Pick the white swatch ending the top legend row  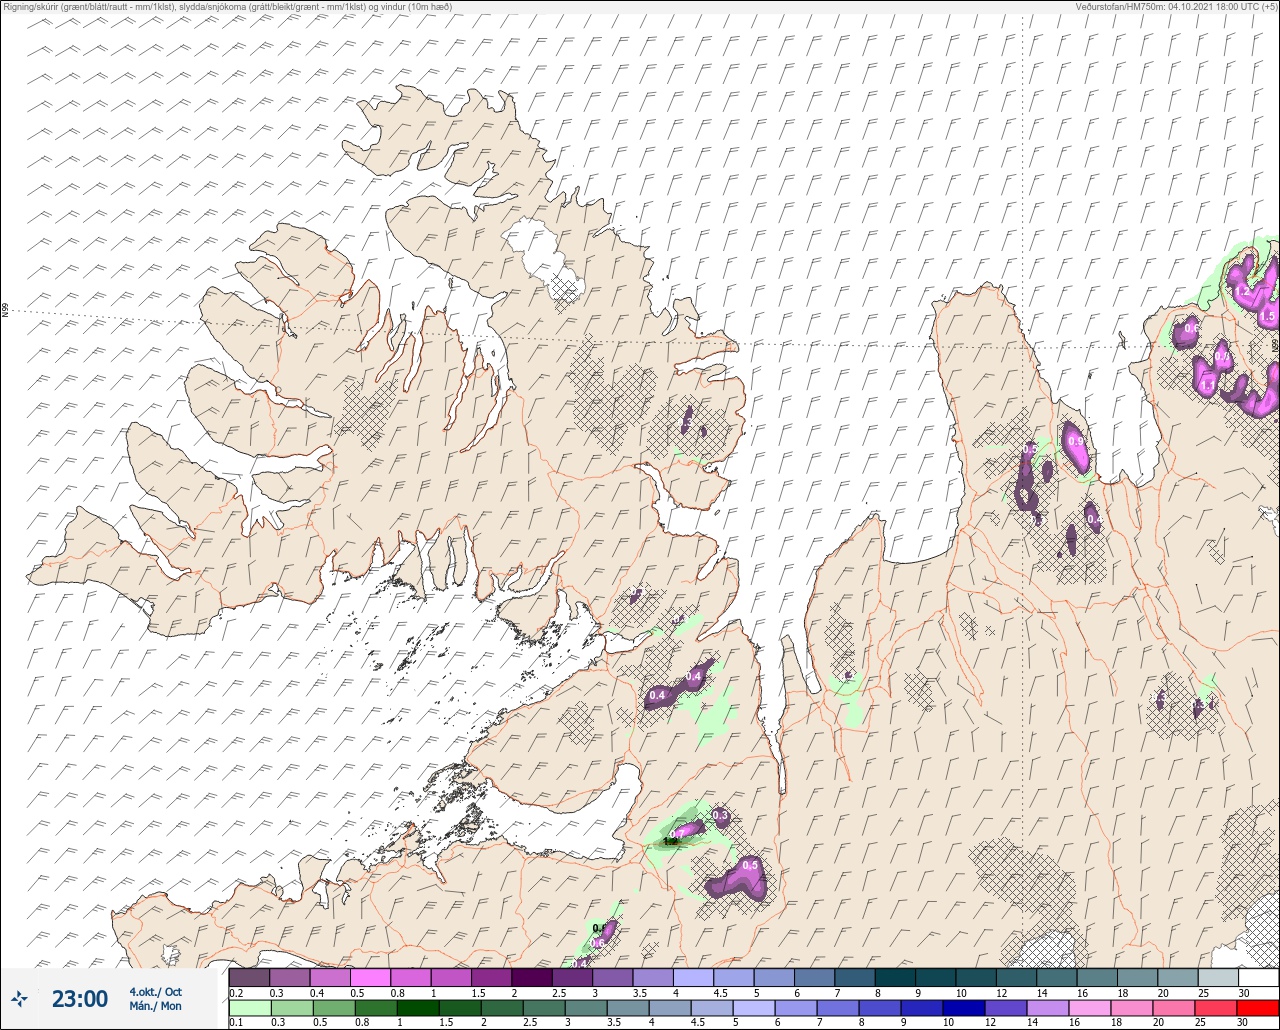click(x=1258, y=977)
